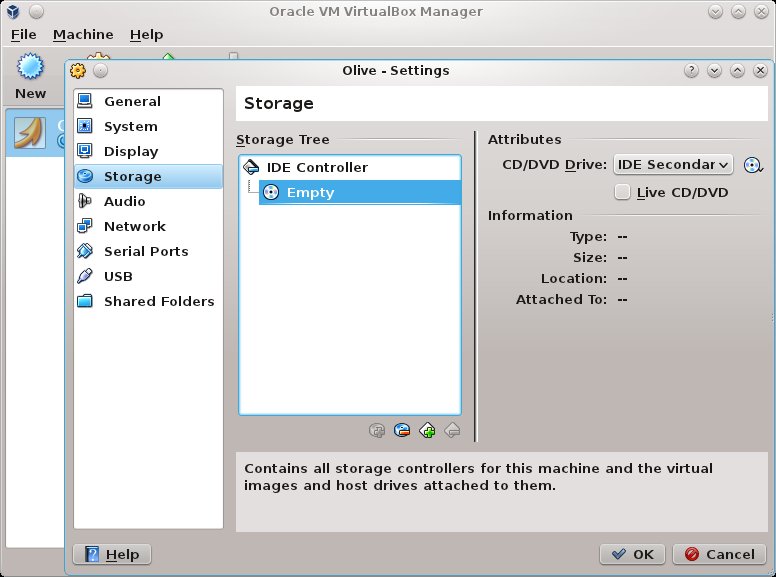Click Remove Controller icon below storage tree
The width and height of the screenshot is (776, 577).
click(x=402, y=430)
